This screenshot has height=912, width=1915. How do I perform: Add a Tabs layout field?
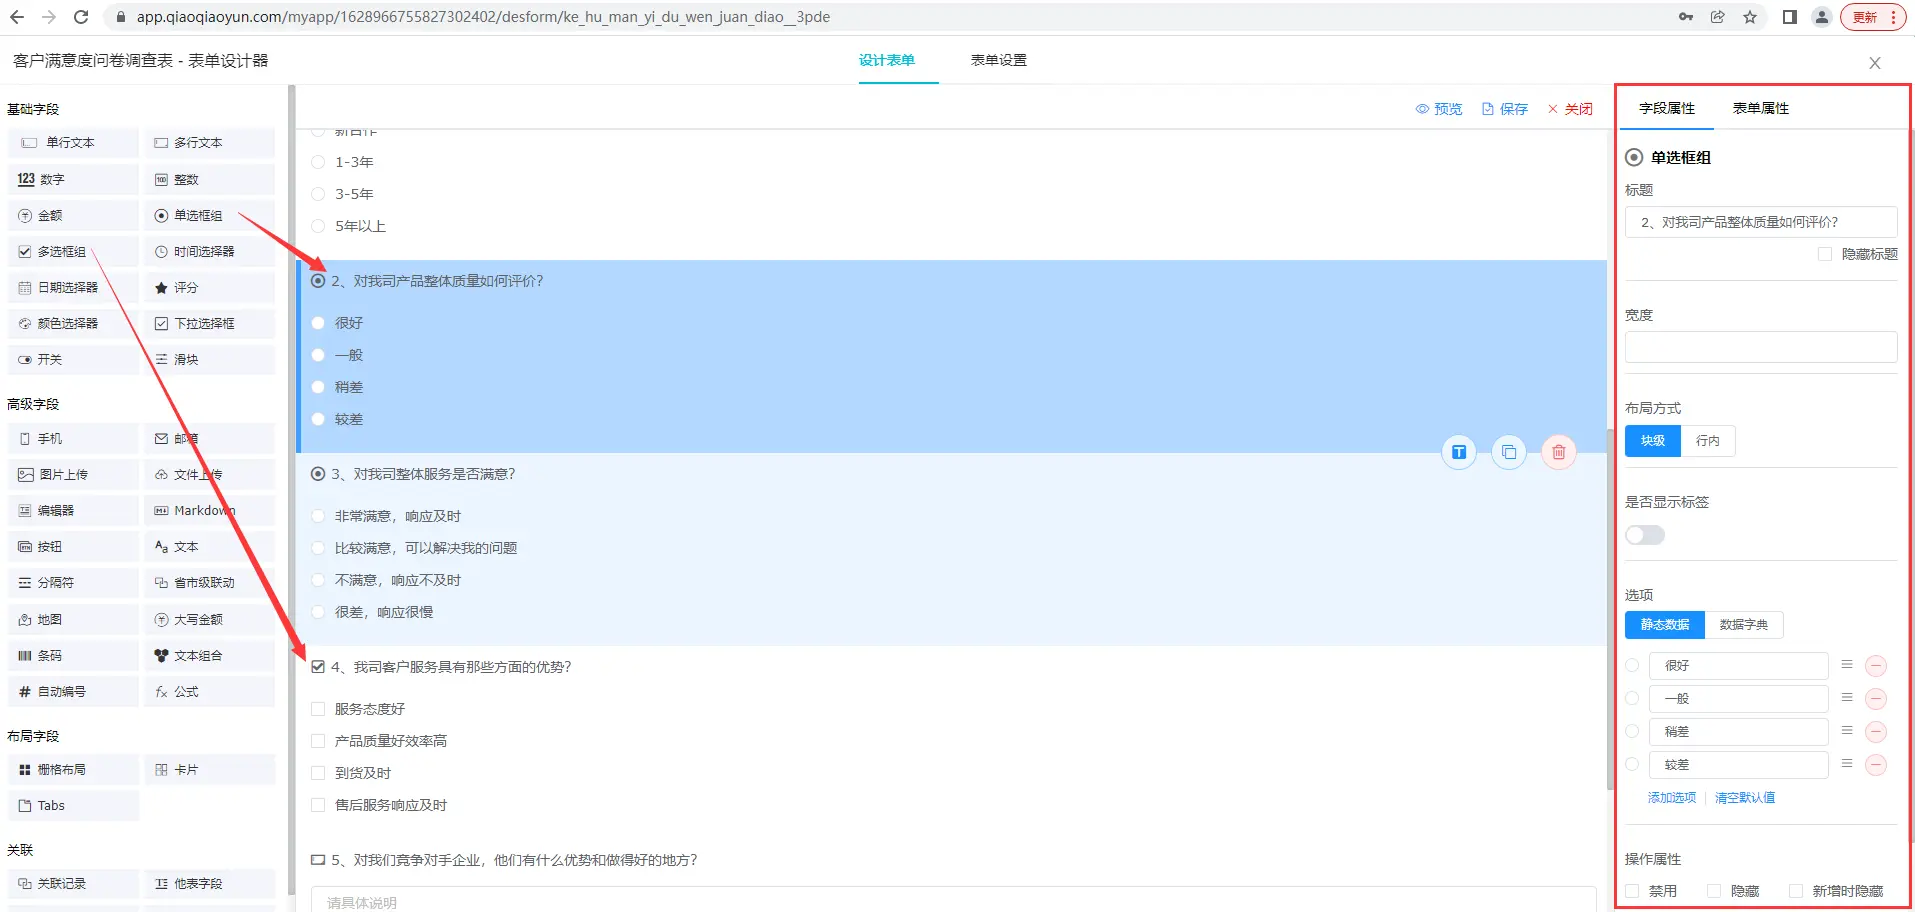73,805
